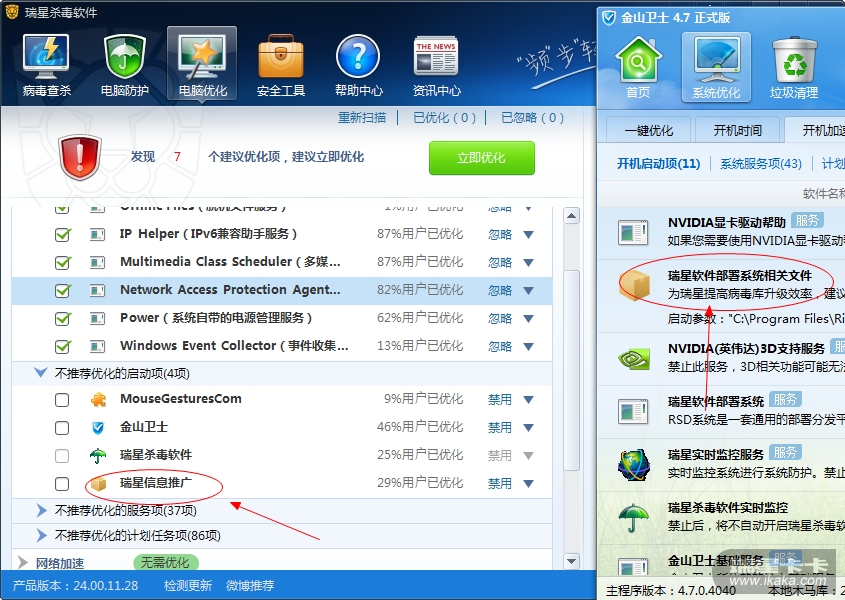Expand the 网络加速 section
This screenshot has height=600, width=845.
[x=23, y=563]
